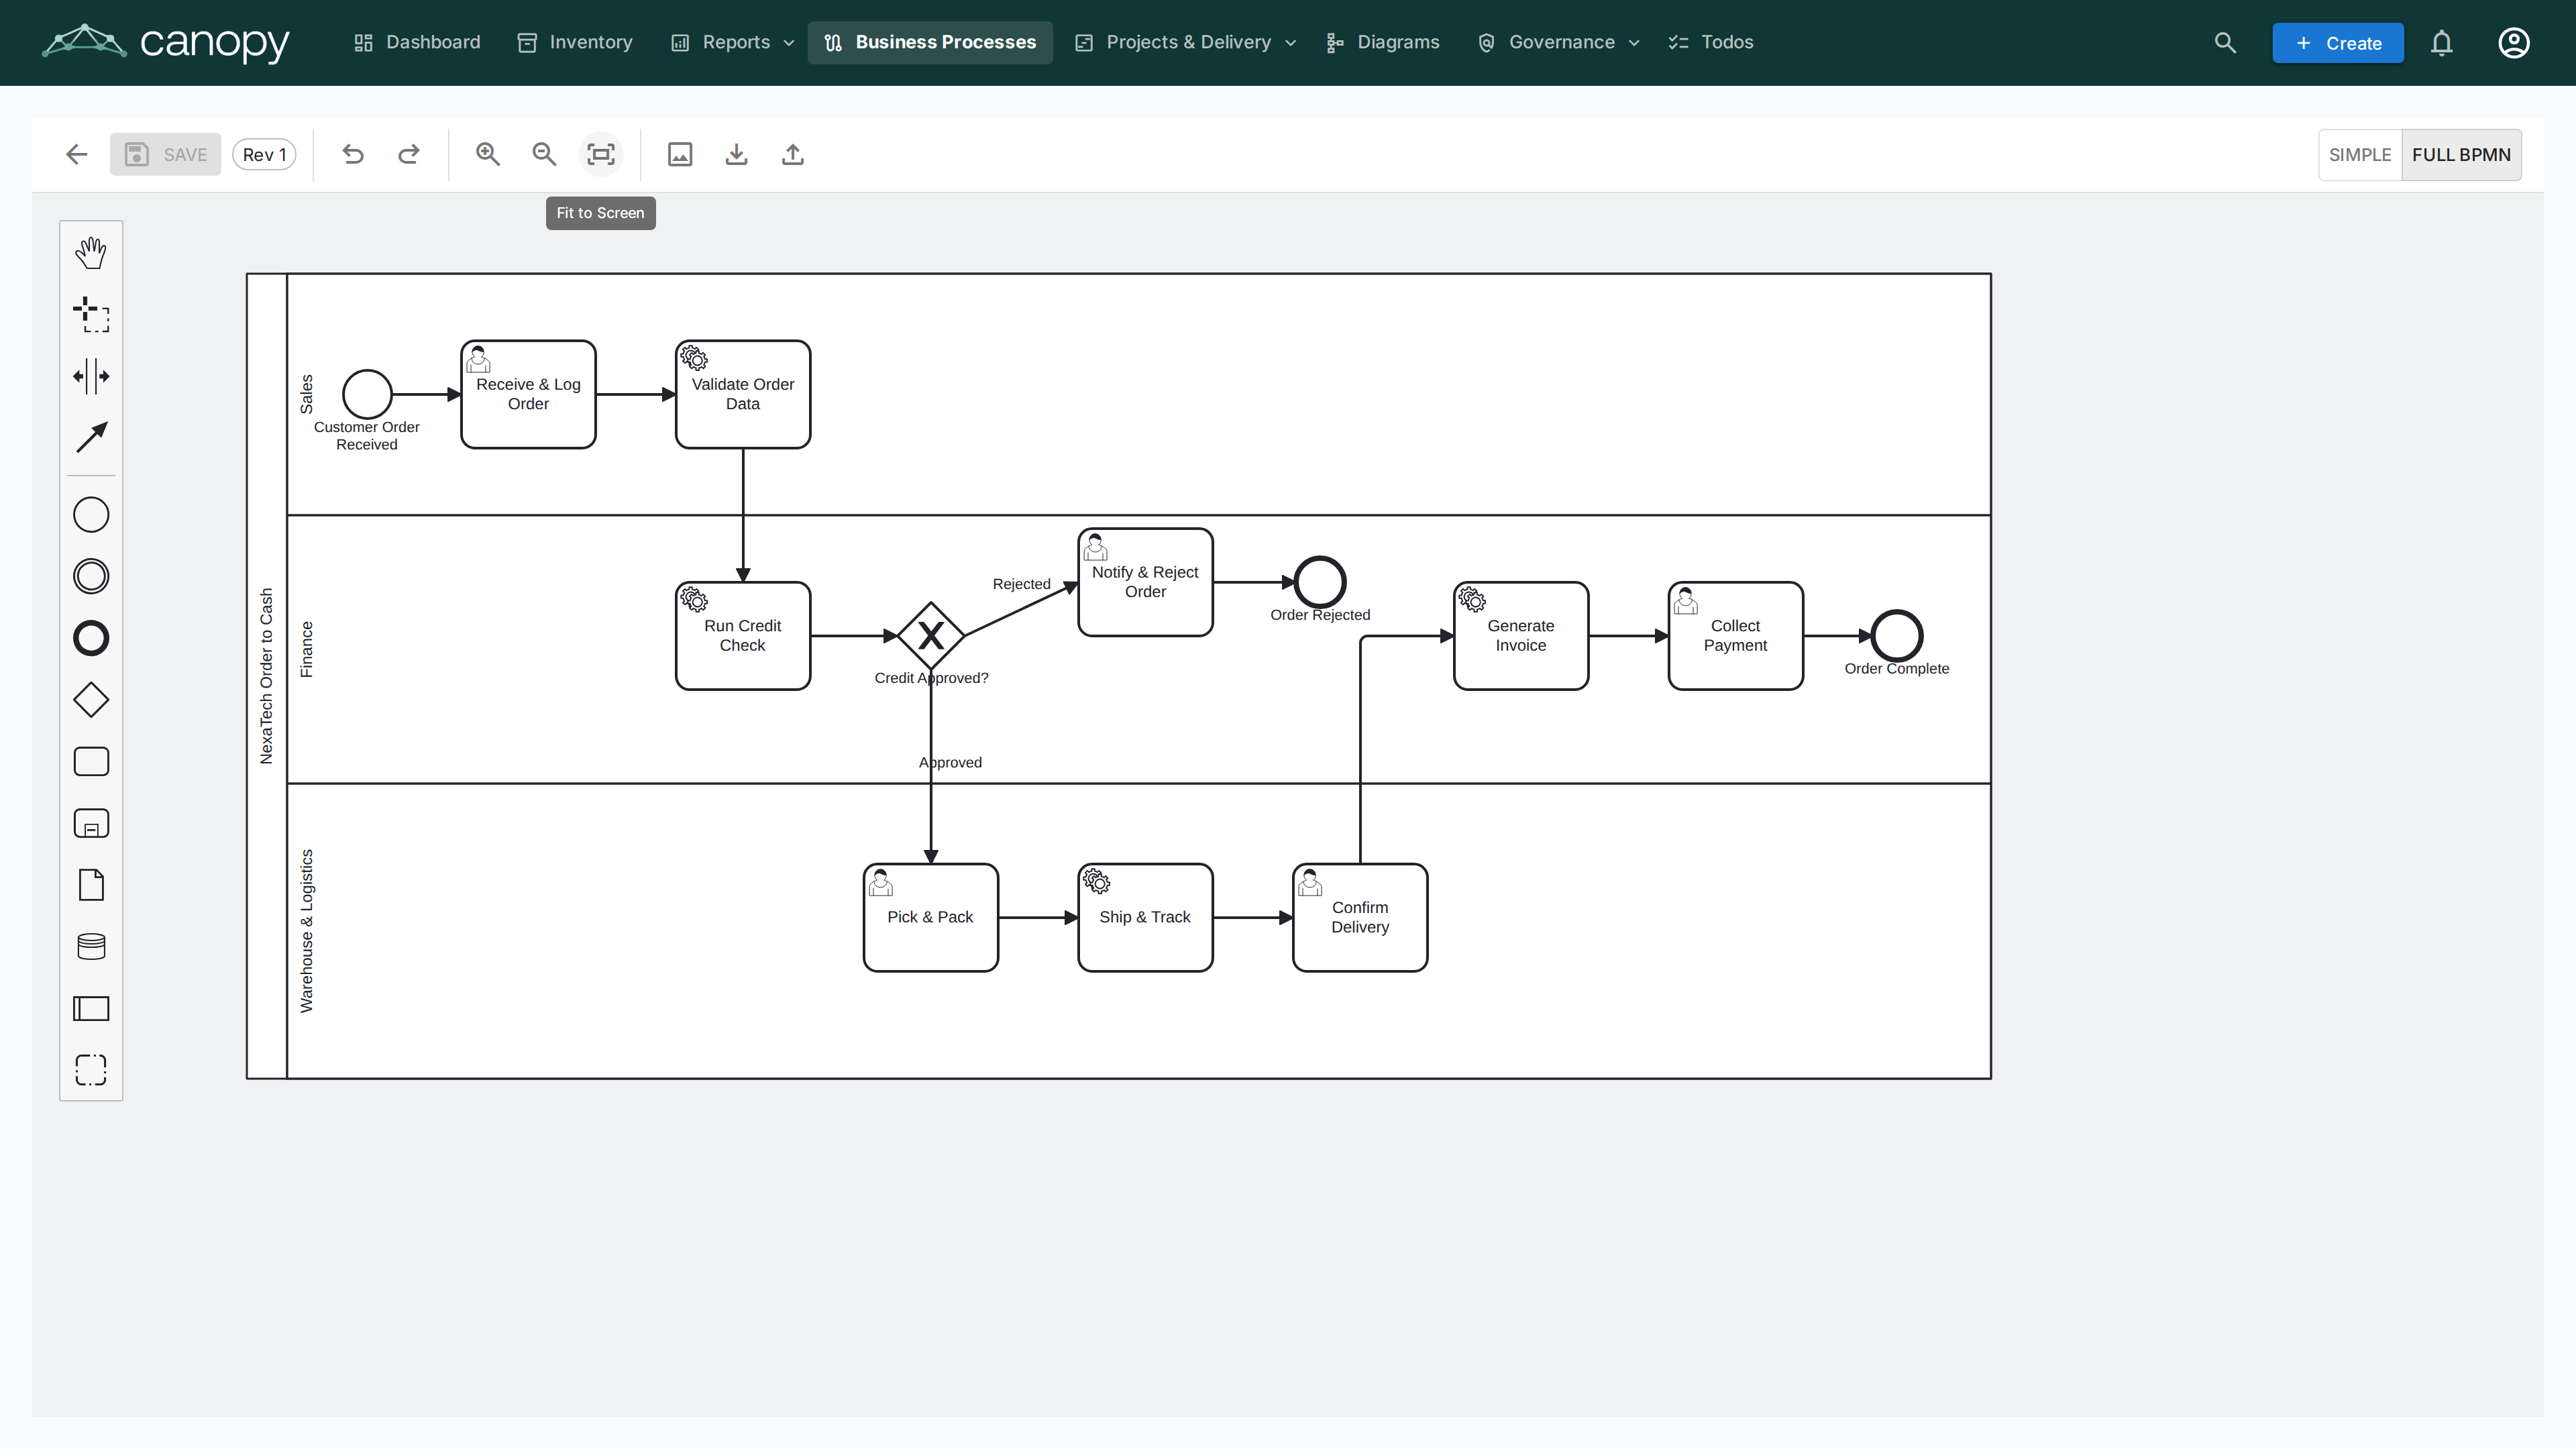This screenshot has width=2576, height=1449.
Task: Download the BPMN diagram
Action: click(737, 155)
